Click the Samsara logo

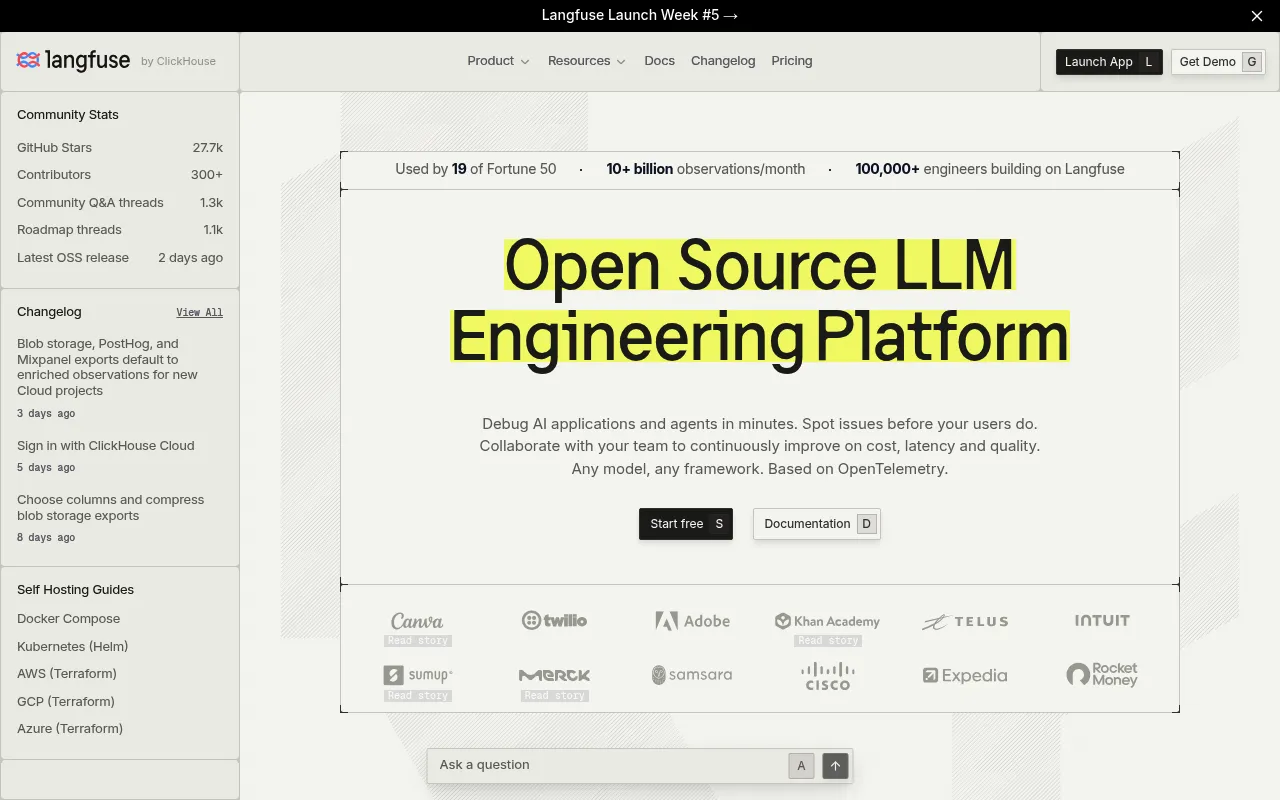click(x=692, y=675)
